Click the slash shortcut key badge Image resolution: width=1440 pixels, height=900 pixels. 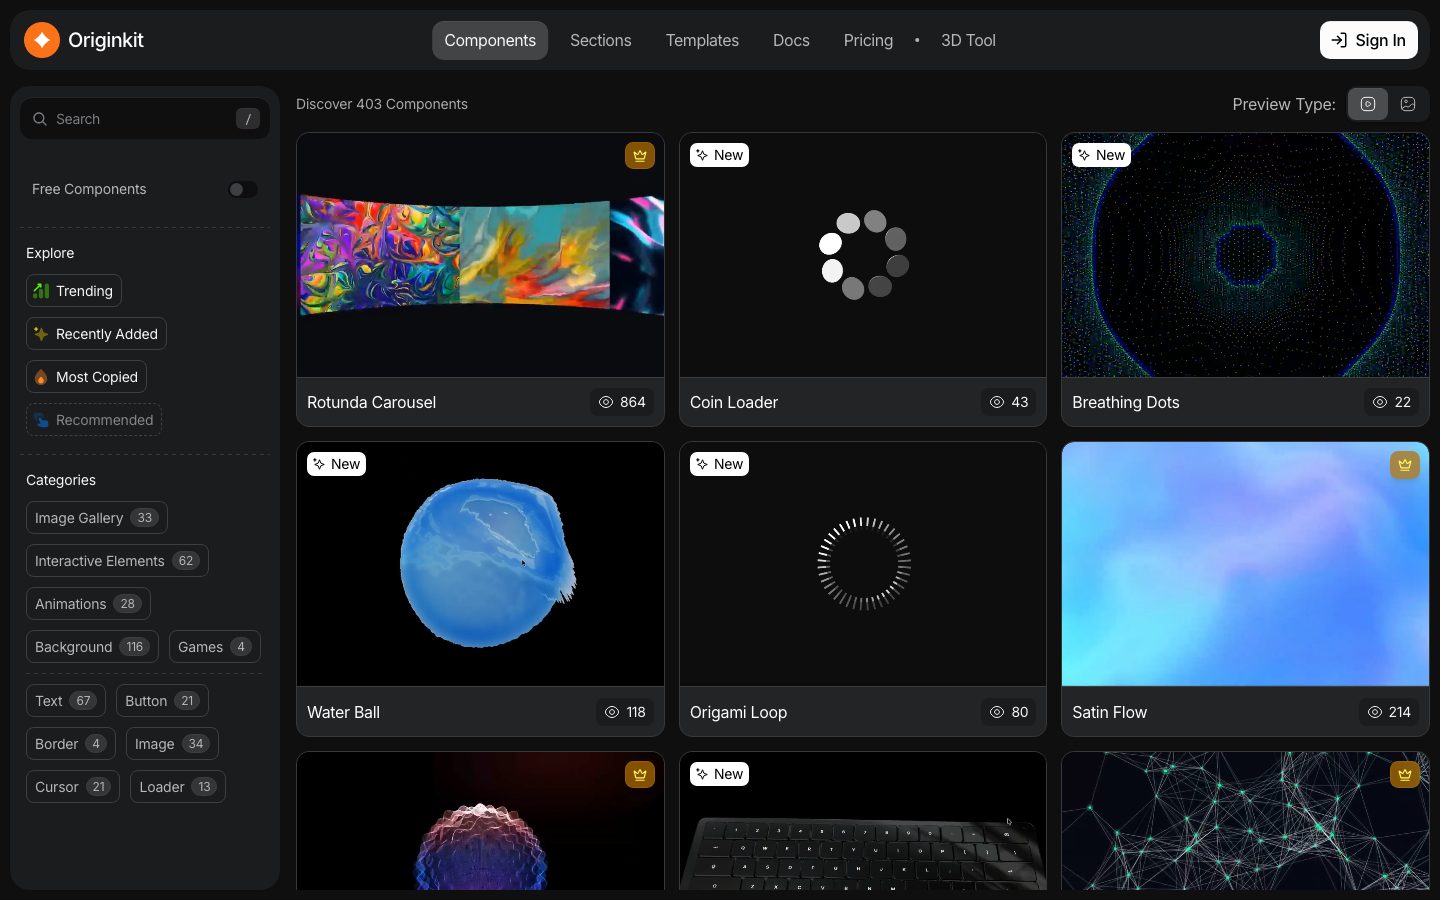(248, 119)
